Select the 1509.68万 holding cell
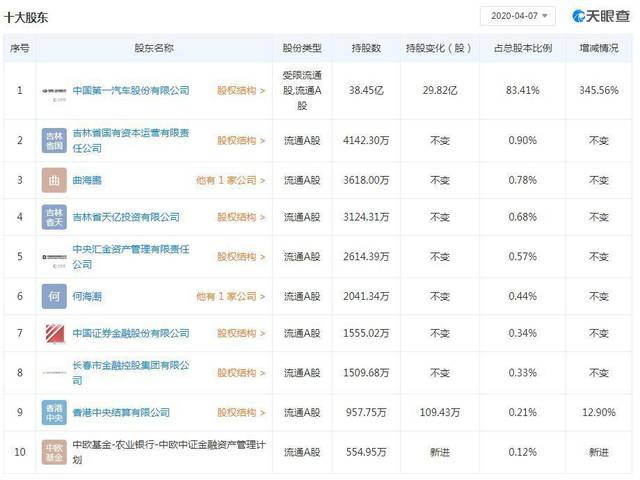640x480 pixels. pyautogui.click(x=366, y=373)
